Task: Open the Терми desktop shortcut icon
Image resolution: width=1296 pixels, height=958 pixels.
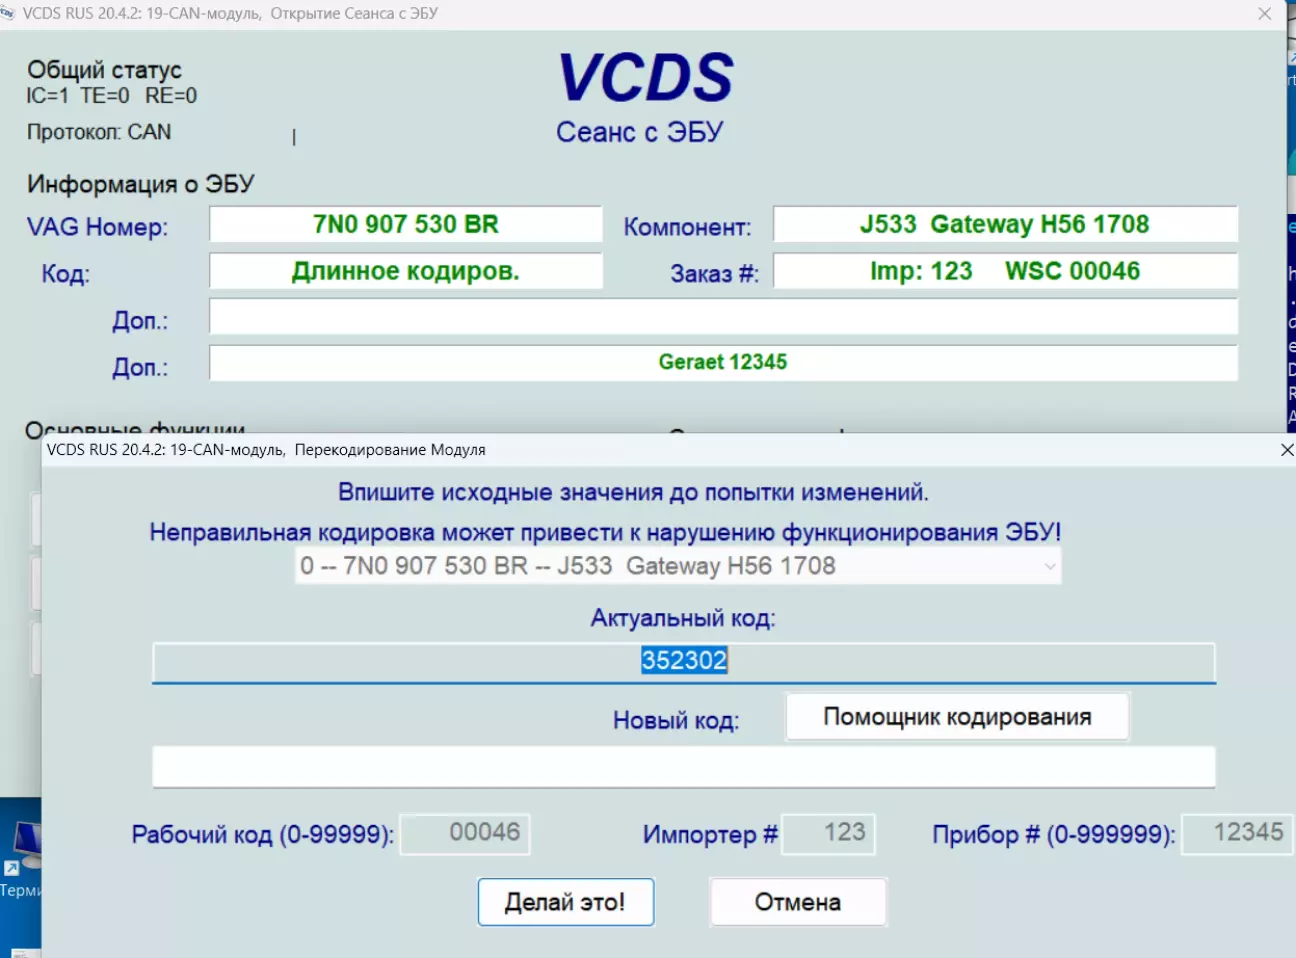Action: 22,850
